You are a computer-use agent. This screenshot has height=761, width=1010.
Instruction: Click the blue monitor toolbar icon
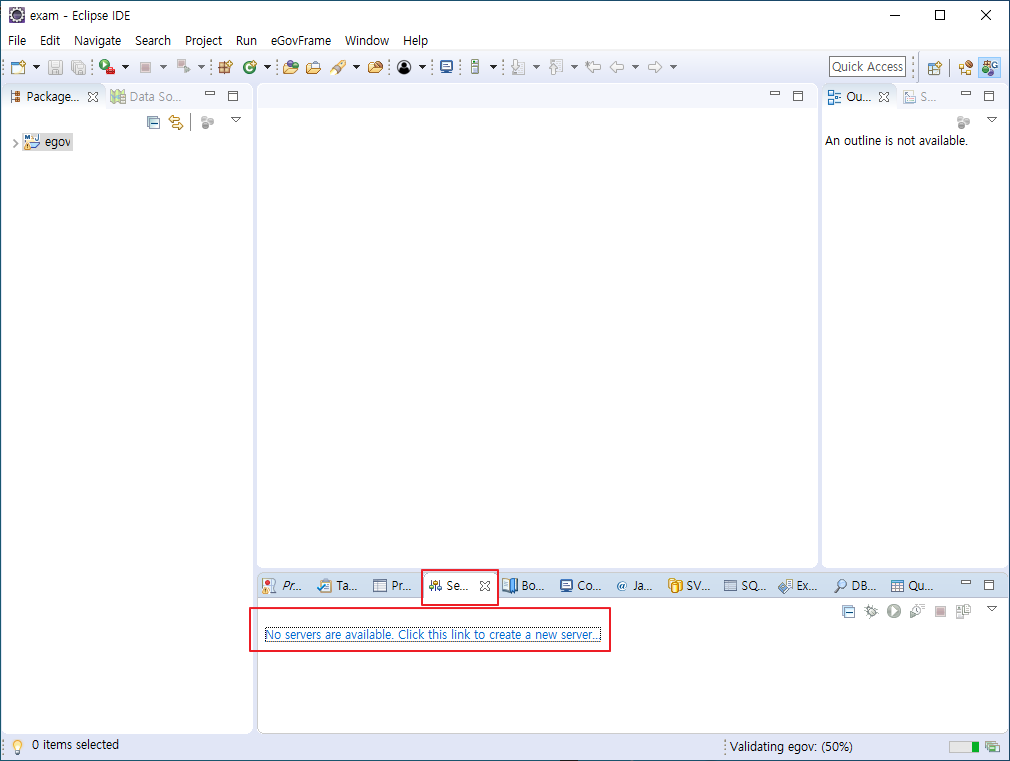click(446, 67)
